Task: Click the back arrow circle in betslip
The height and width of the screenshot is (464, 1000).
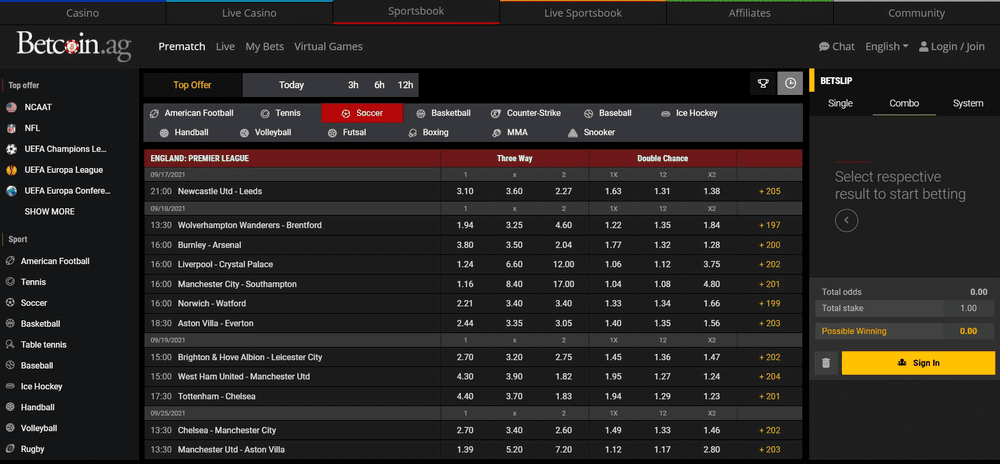Action: point(846,221)
